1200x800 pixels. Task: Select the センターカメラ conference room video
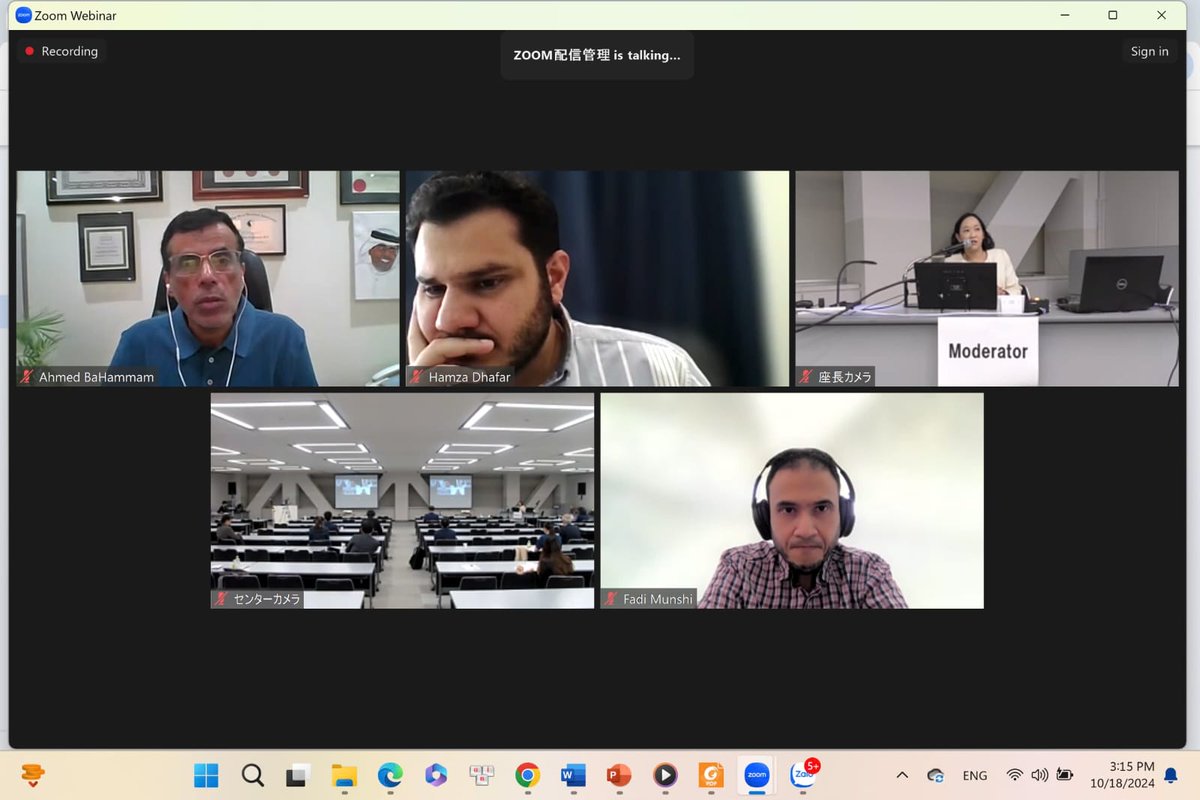click(x=402, y=500)
